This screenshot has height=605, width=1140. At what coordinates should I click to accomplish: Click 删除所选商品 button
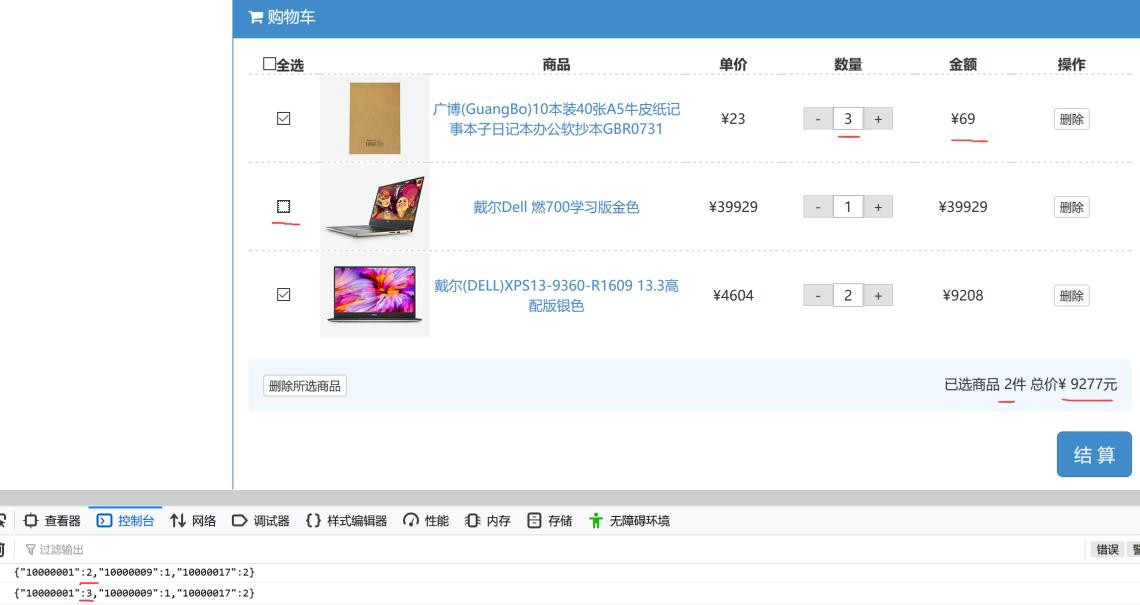pos(305,385)
